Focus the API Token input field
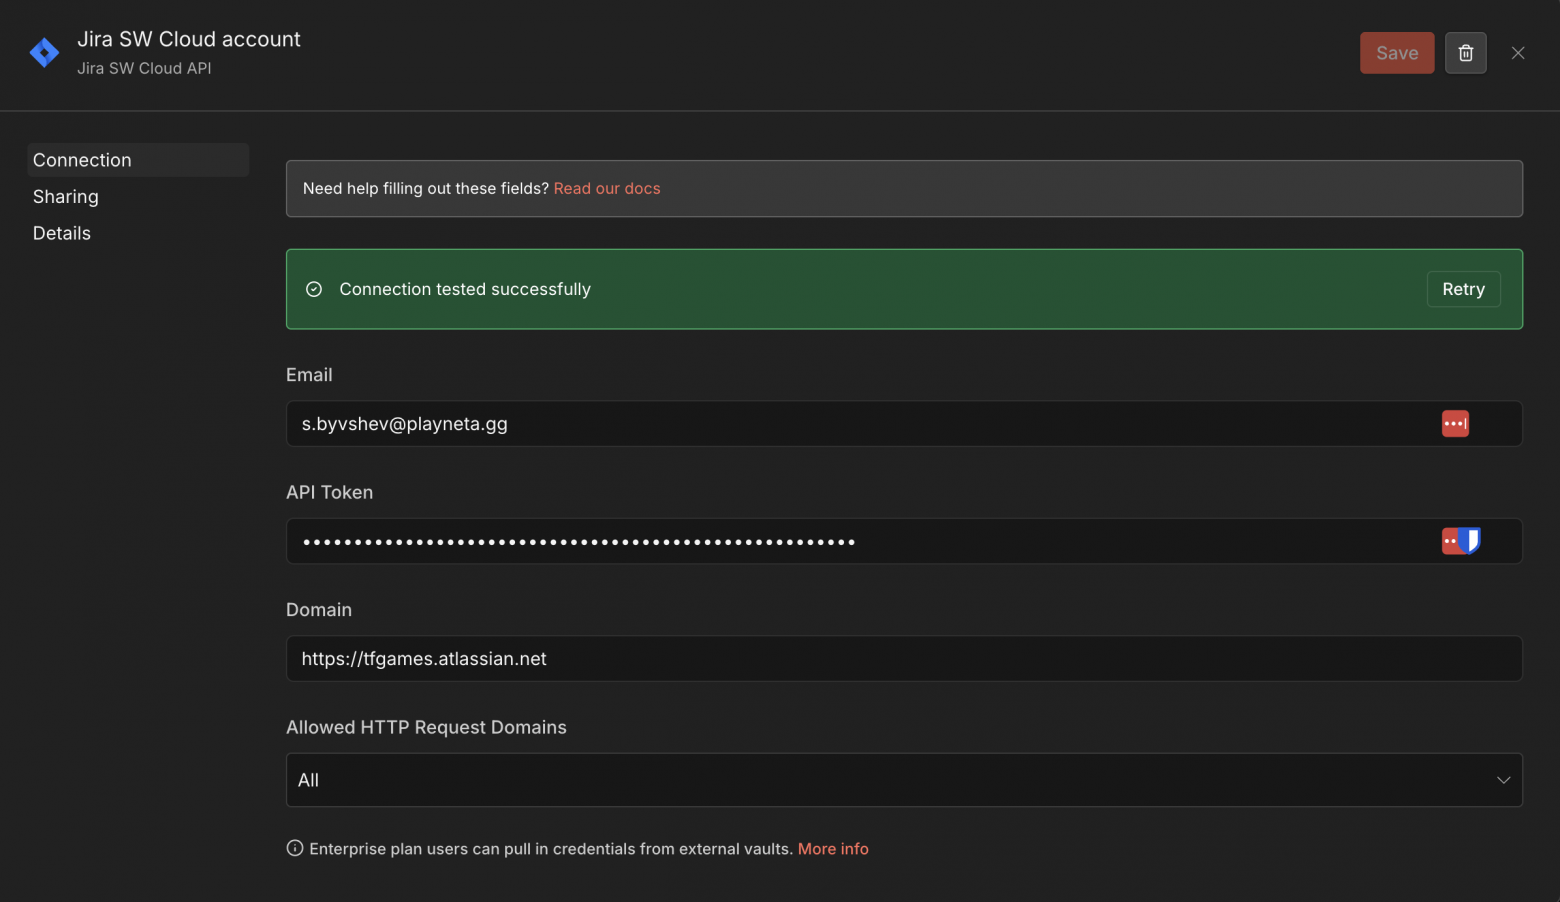 [904, 541]
